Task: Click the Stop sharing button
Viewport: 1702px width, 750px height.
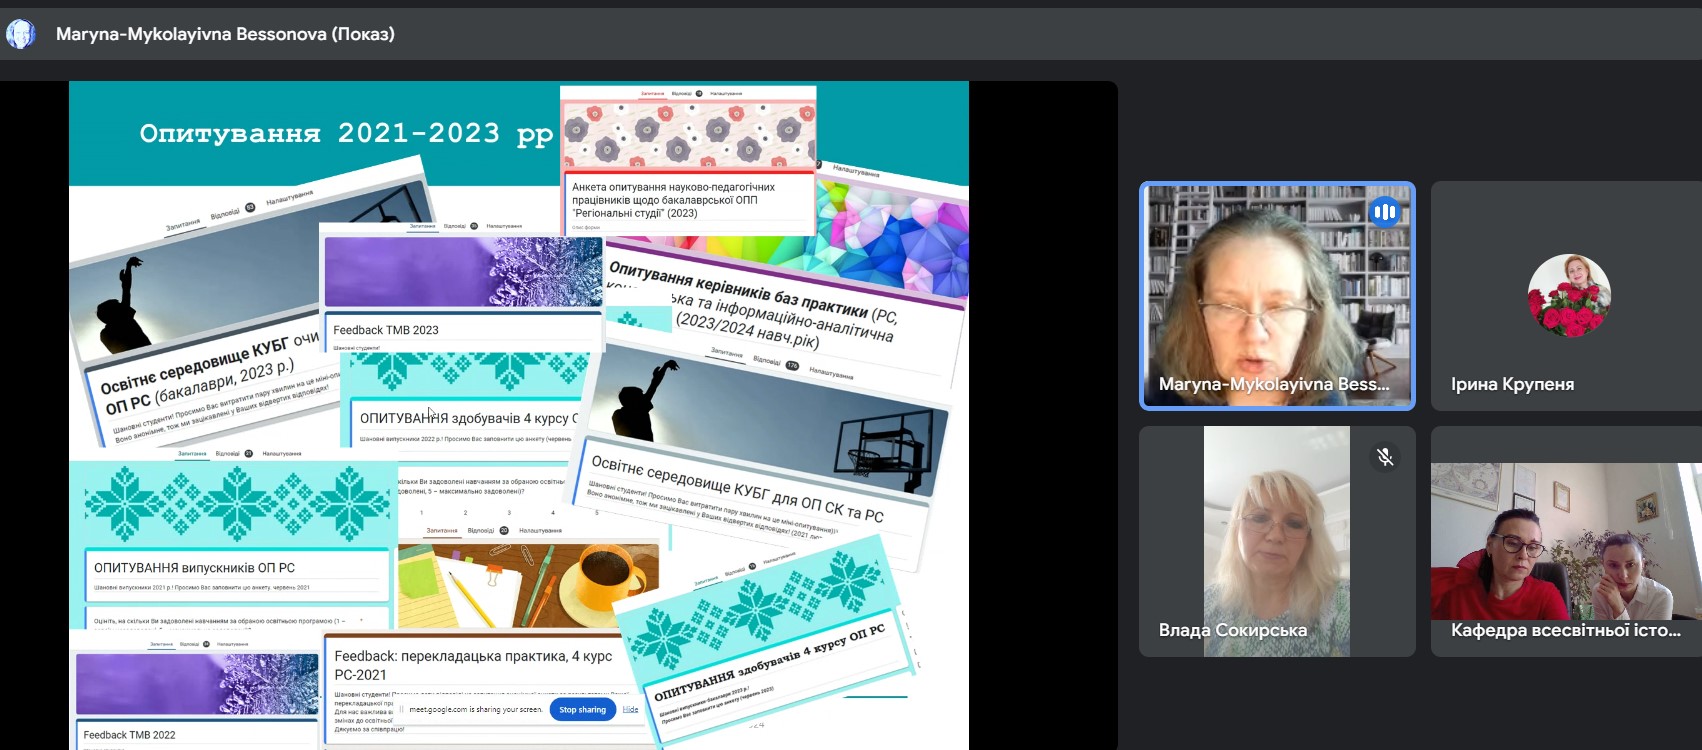Action: tap(582, 710)
